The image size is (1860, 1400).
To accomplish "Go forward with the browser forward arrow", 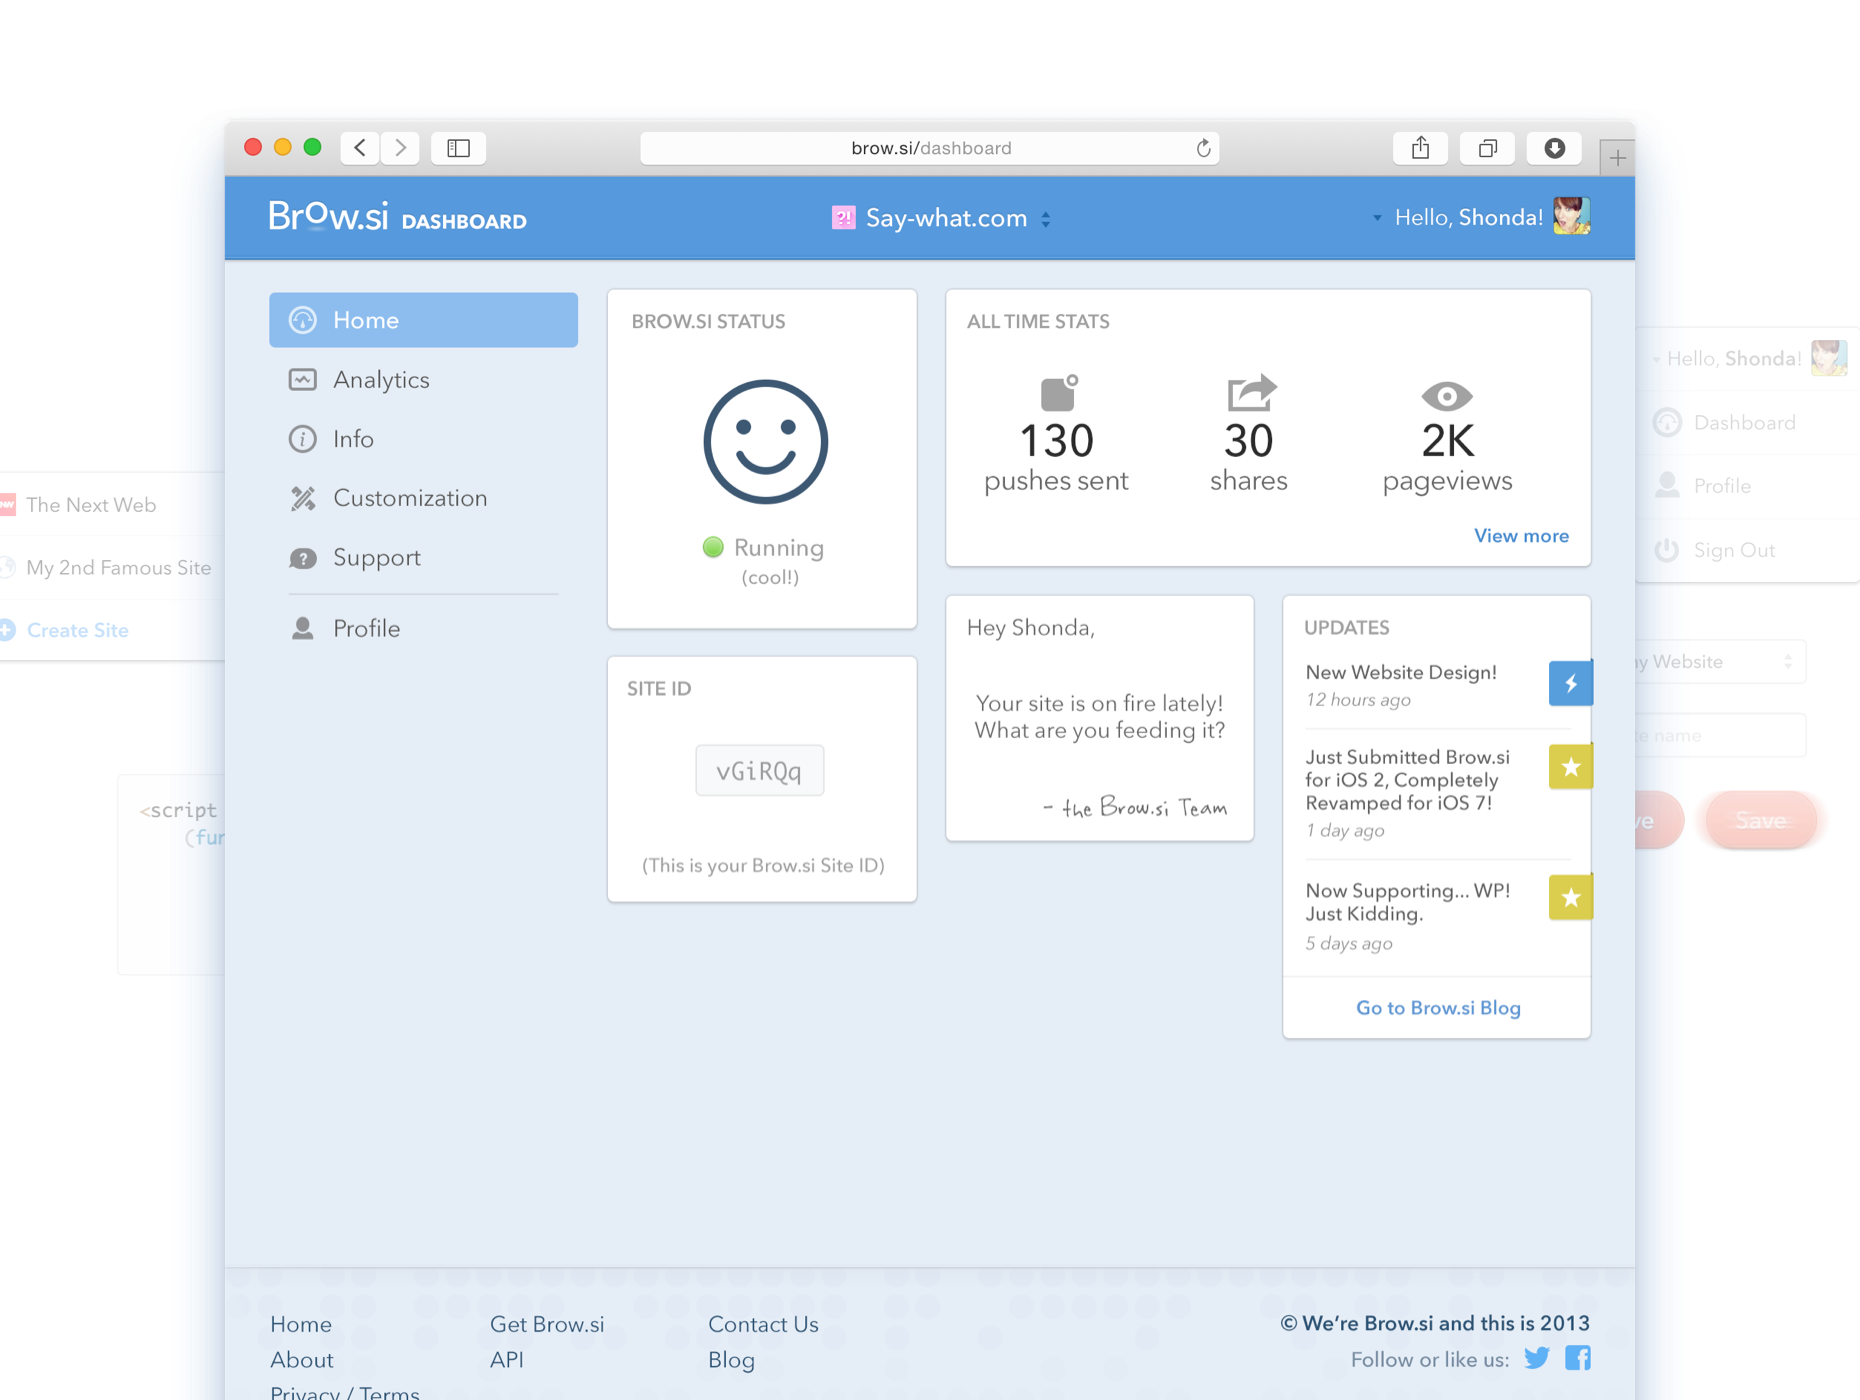I will point(400,148).
